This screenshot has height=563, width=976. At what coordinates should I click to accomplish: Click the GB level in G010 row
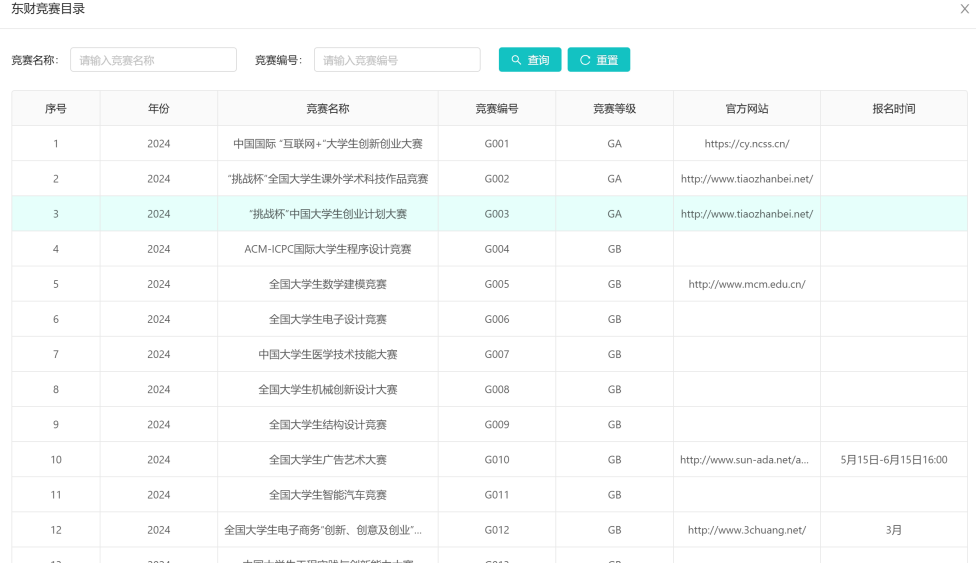tap(614, 460)
